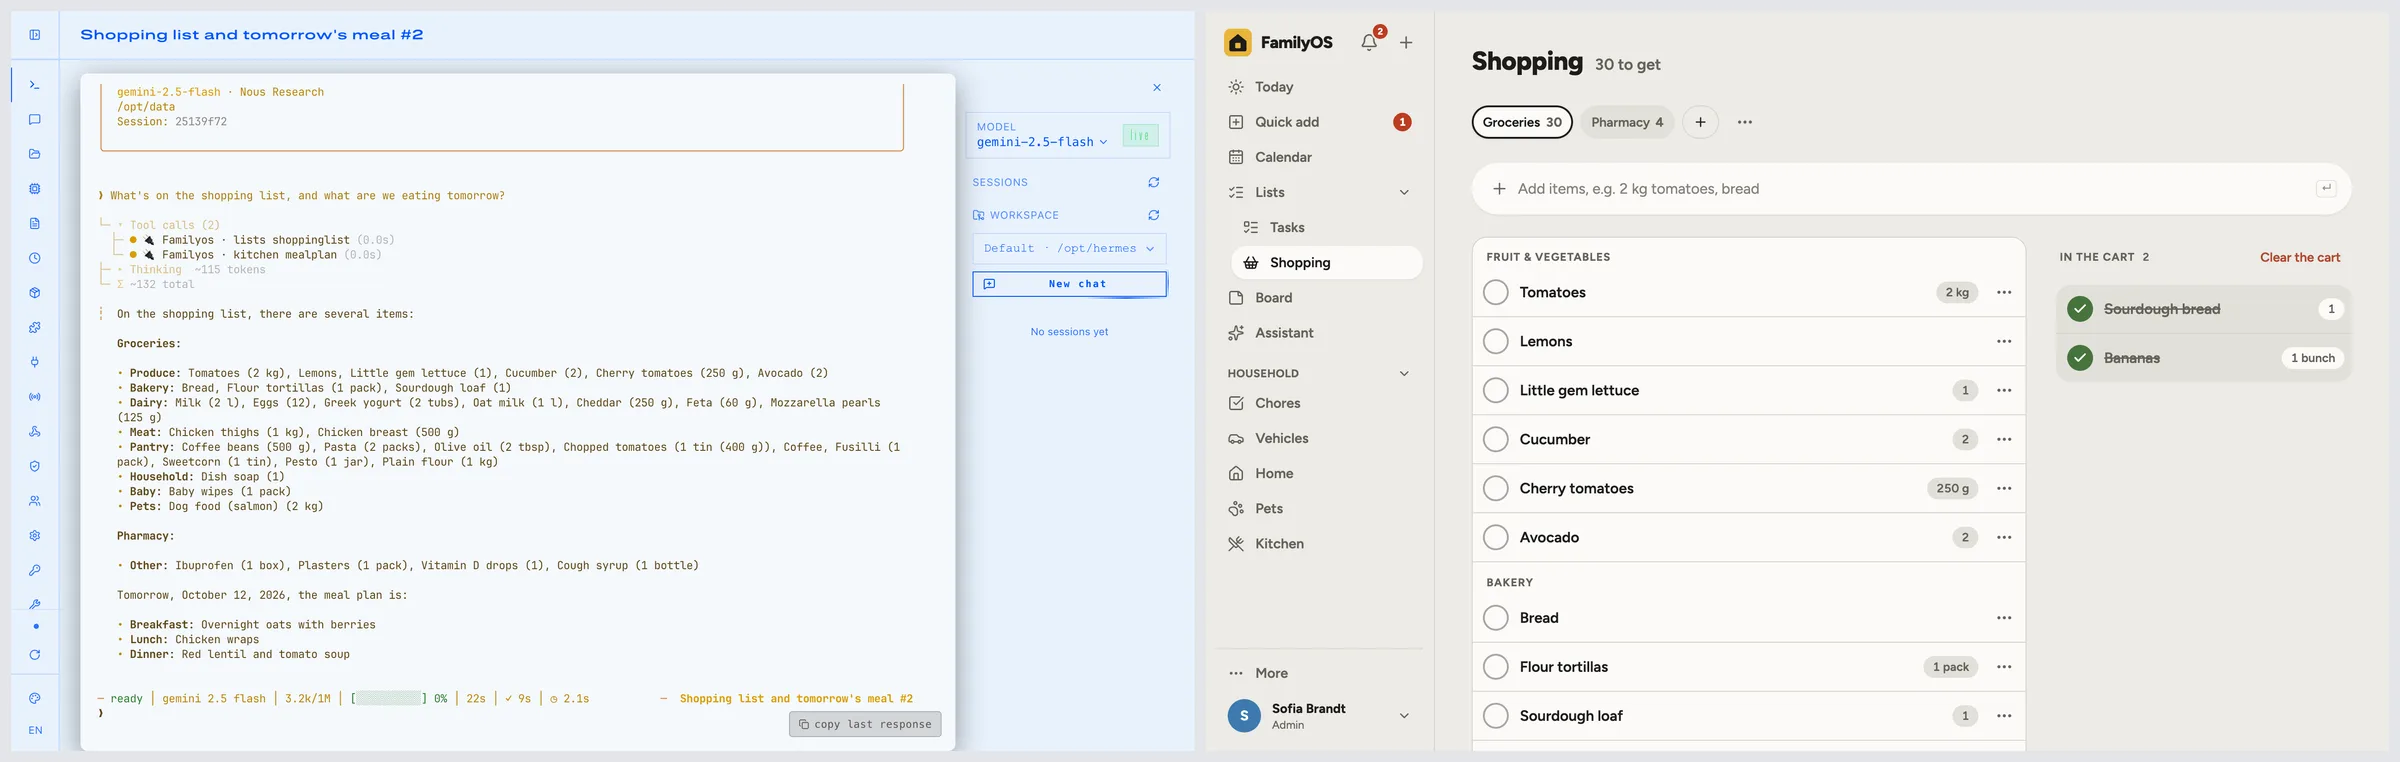Collapse the HOUSEHOLD section chevron
The height and width of the screenshot is (762, 2400).
pyautogui.click(x=1404, y=373)
